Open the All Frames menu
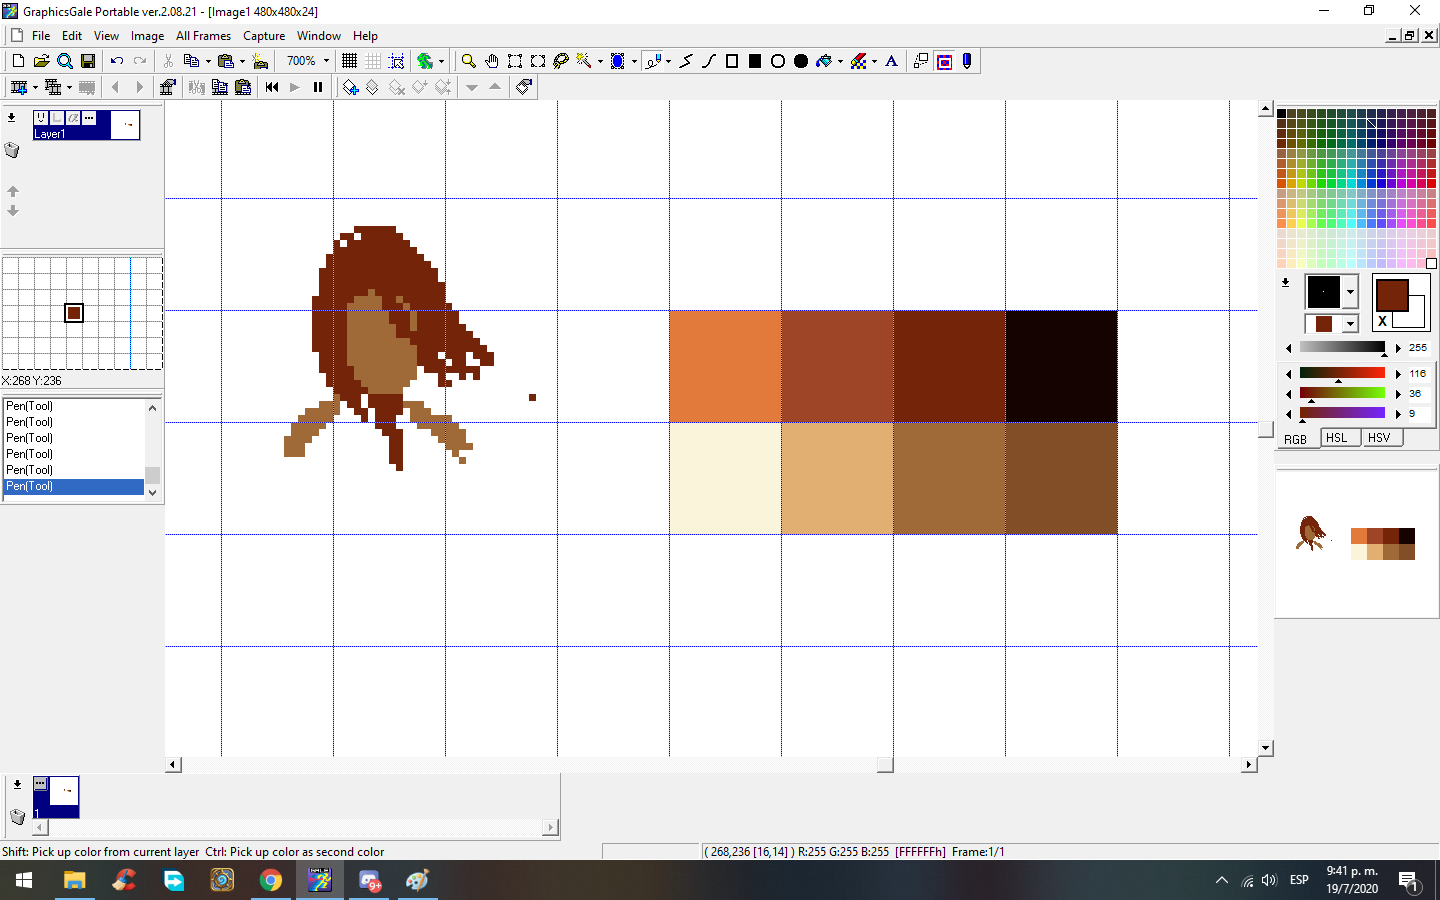1440x900 pixels. pos(203,36)
